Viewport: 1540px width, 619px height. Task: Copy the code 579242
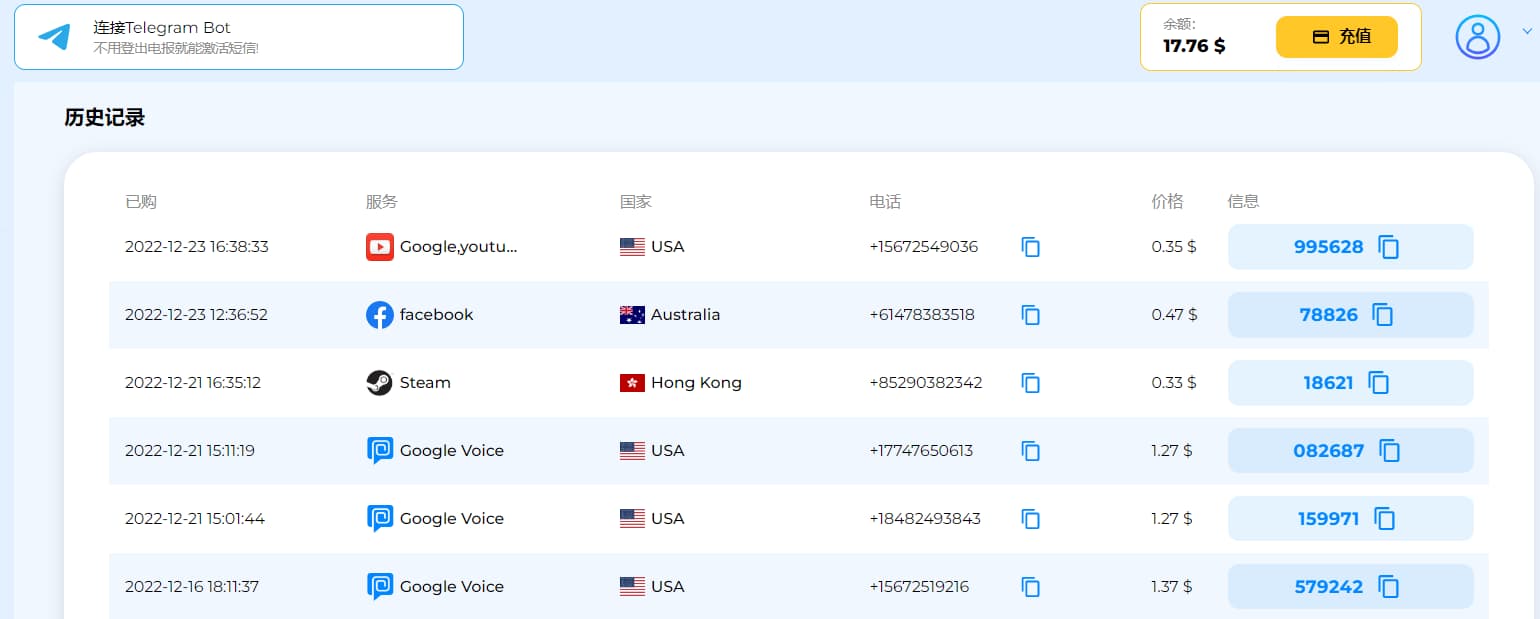1388,587
